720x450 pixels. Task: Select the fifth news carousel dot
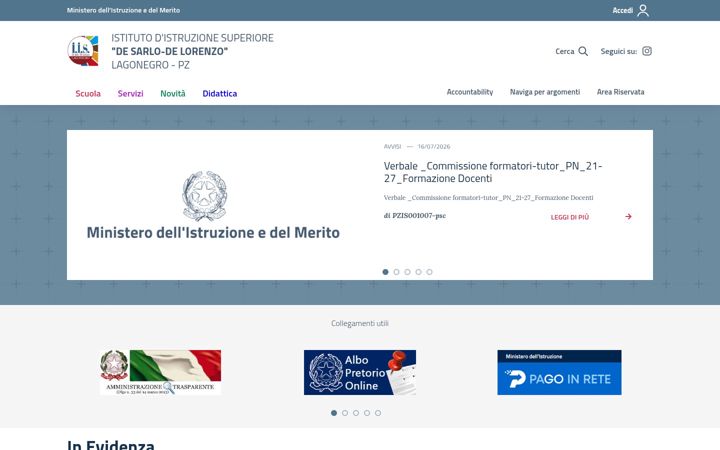click(429, 272)
